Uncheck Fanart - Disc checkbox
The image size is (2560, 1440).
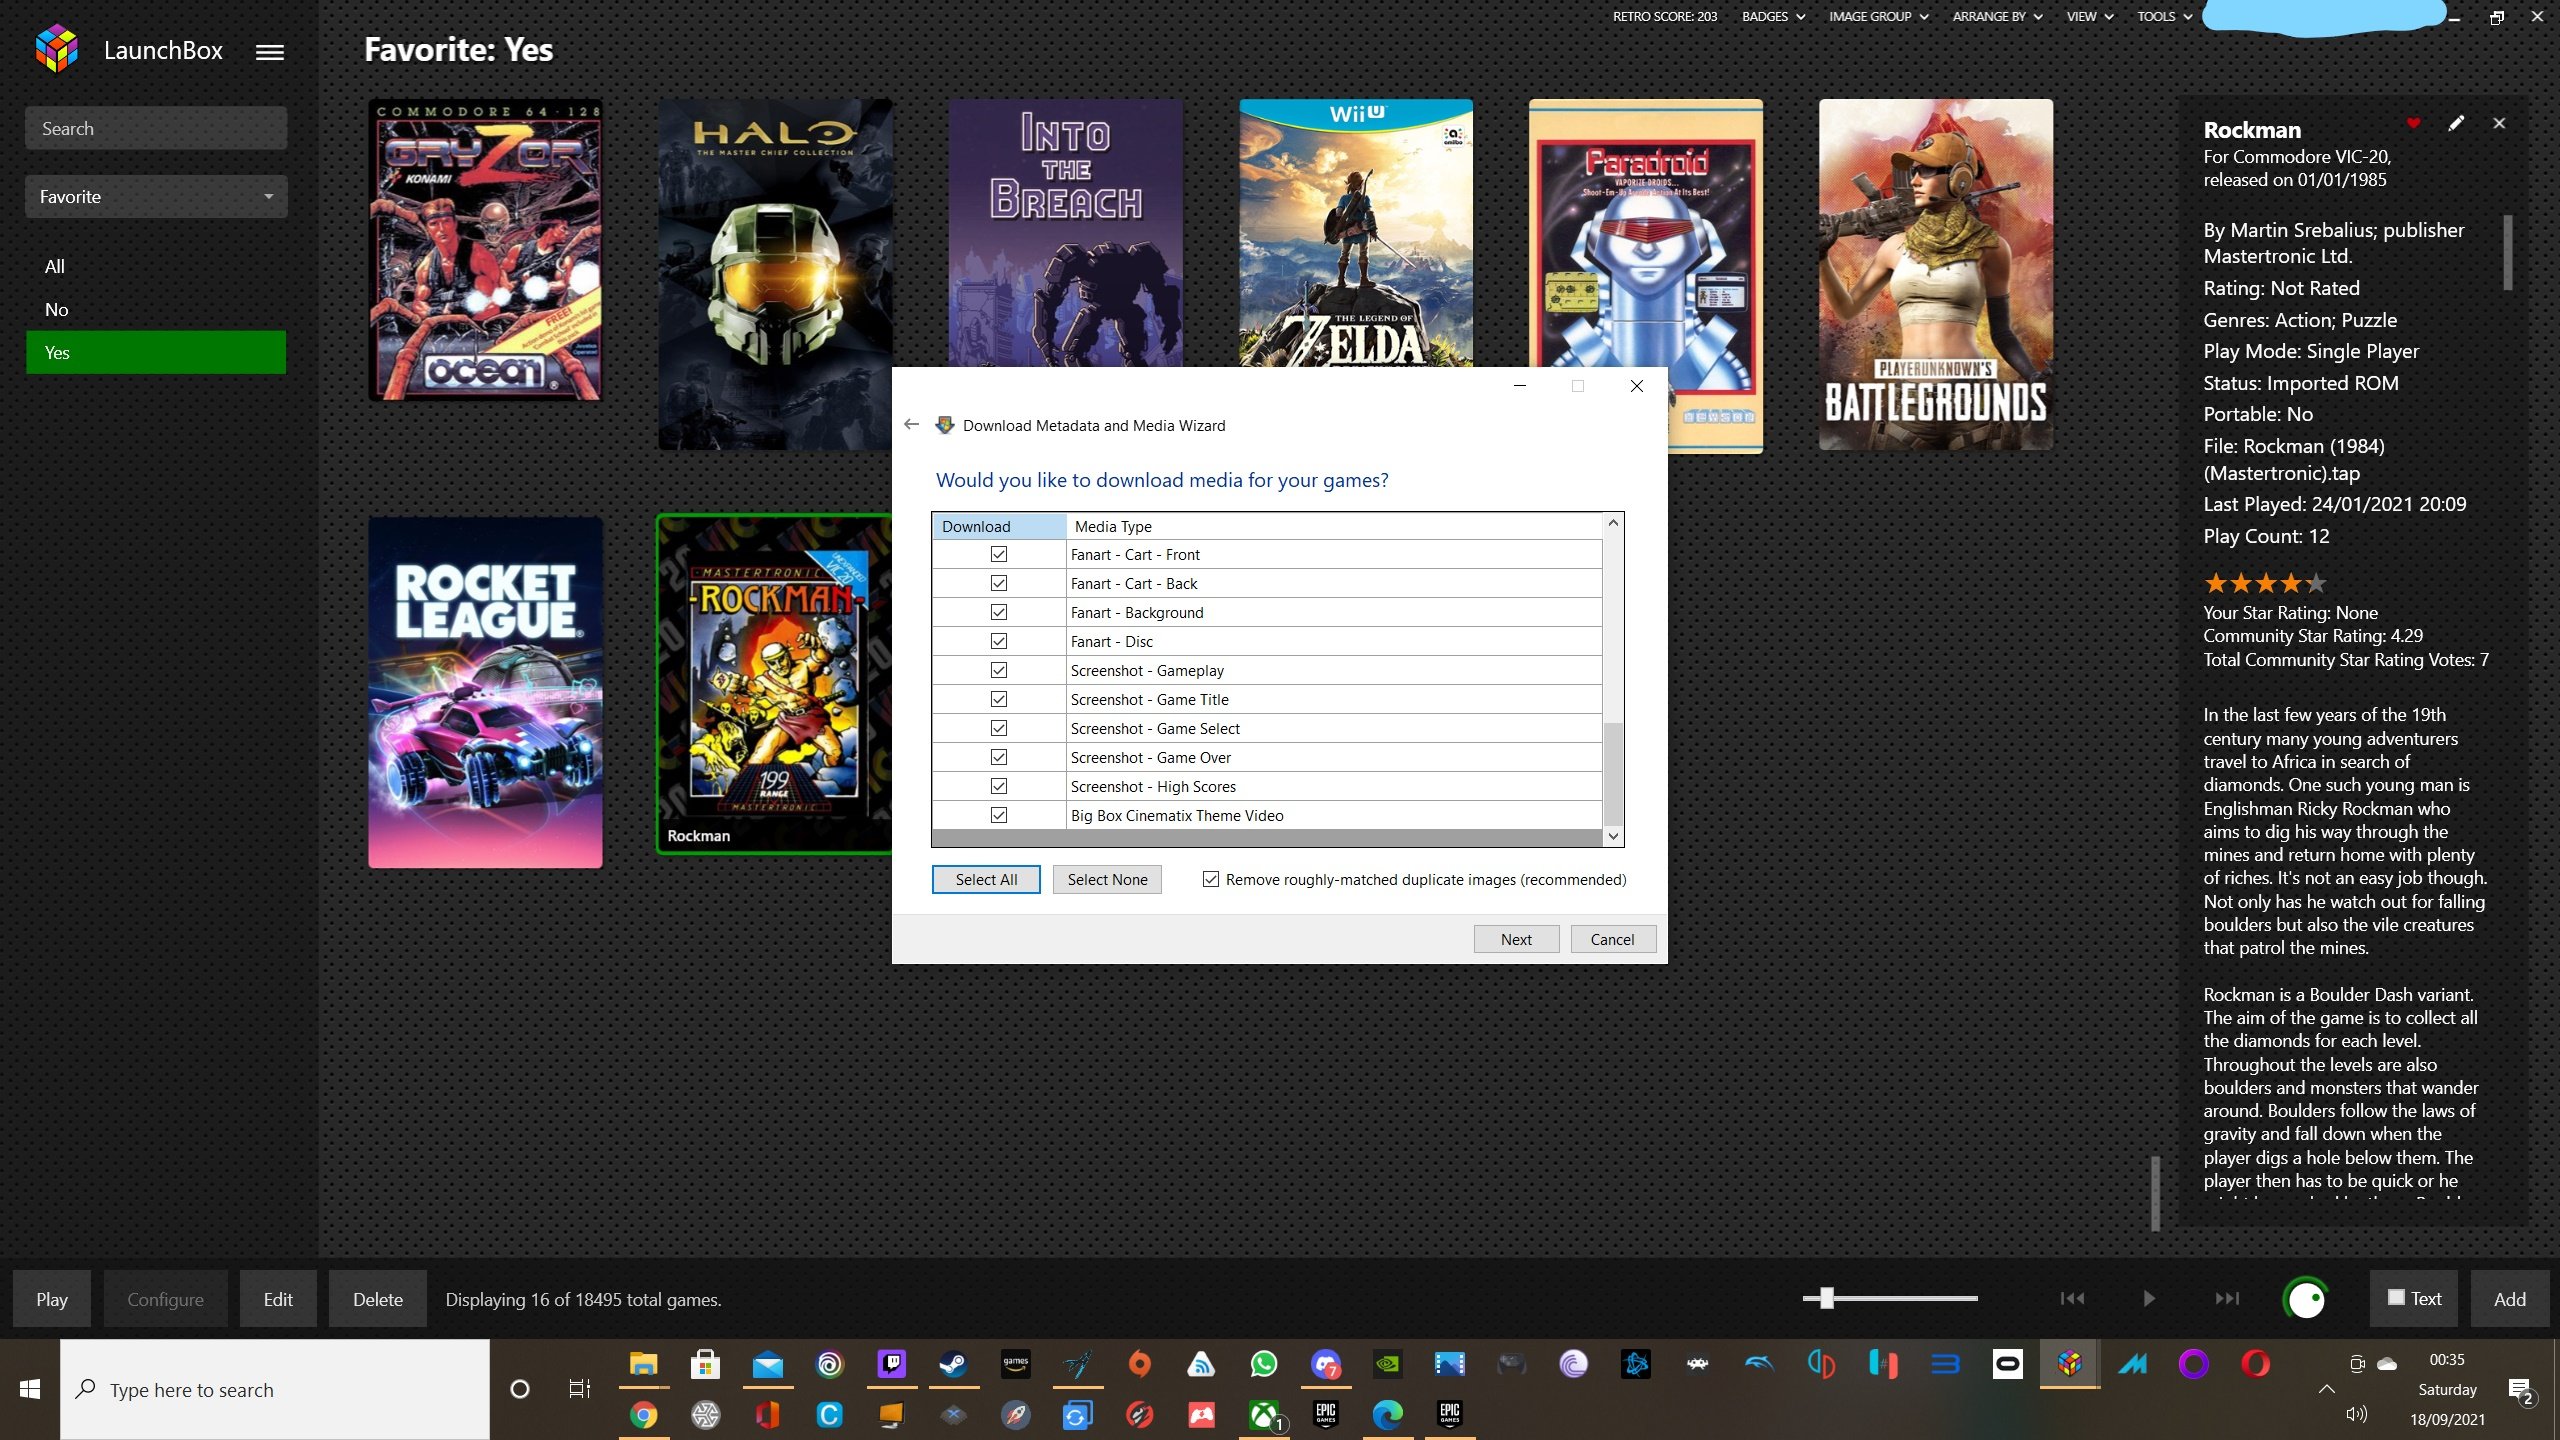999,641
